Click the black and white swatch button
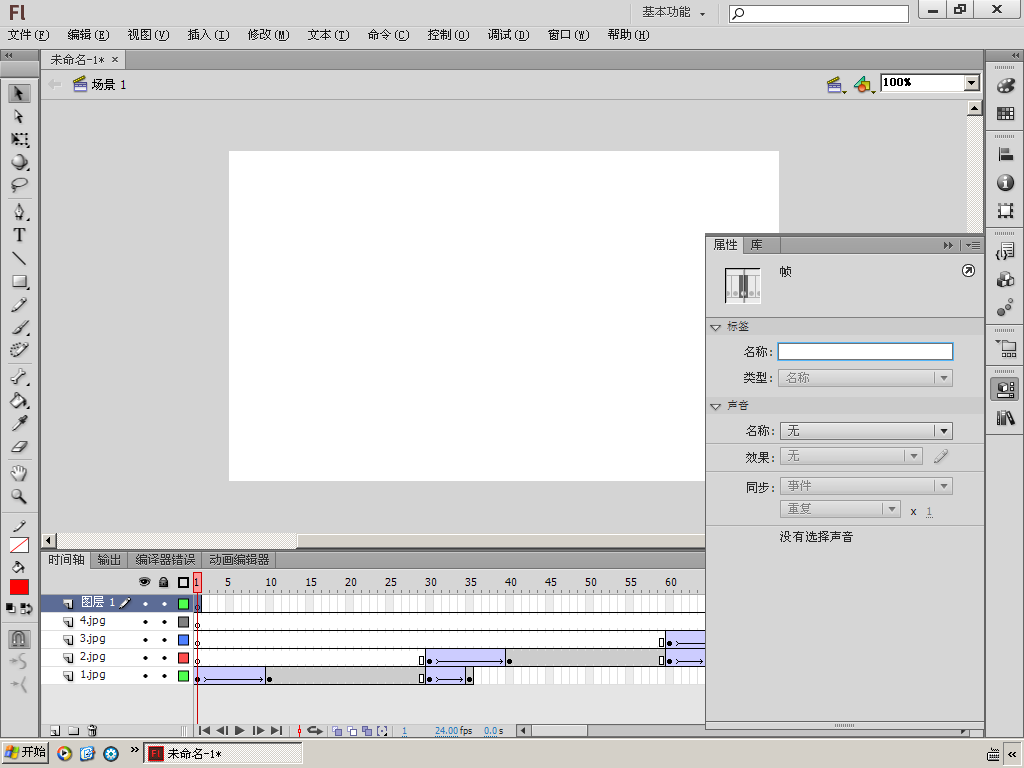 point(10,609)
